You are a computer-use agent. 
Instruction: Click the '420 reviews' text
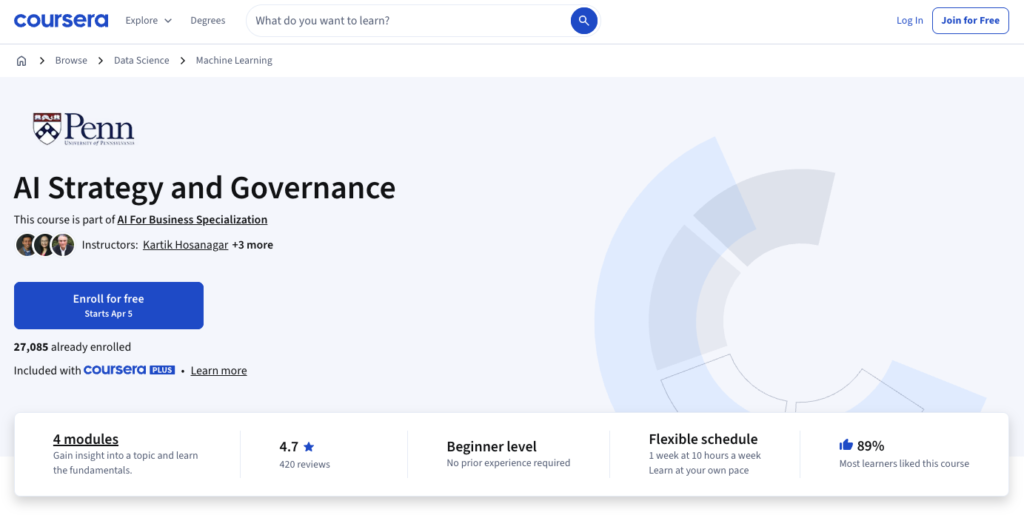pos(305,465)
